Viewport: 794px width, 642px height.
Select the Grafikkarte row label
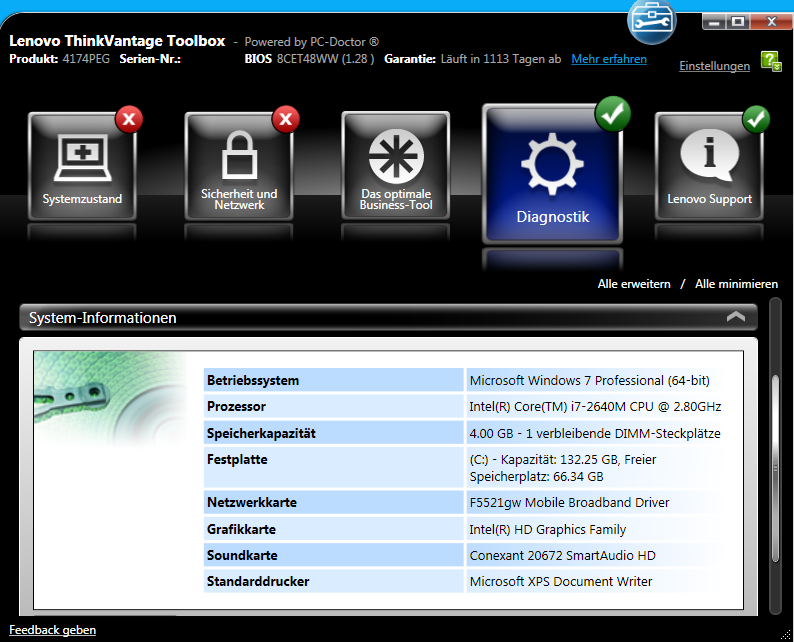tap(241, 529)
